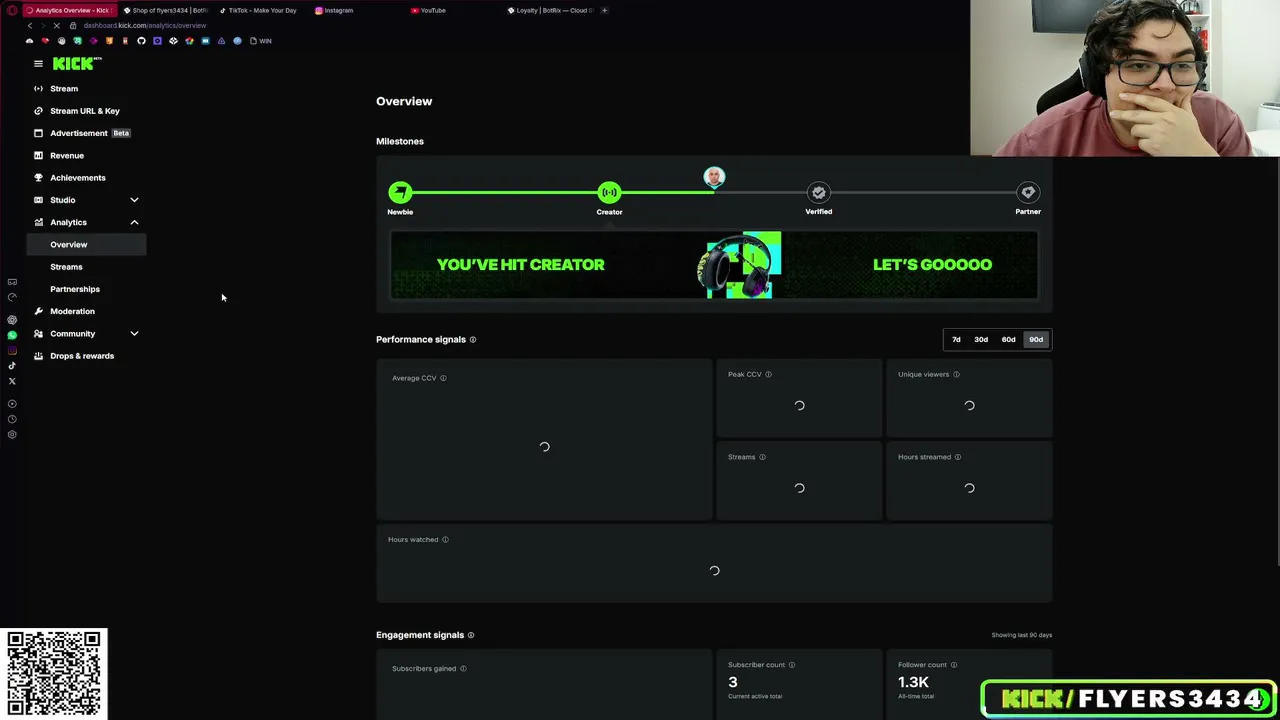
Task: Click the Creator milestone badge icon
Action: [x=609, y=192]
